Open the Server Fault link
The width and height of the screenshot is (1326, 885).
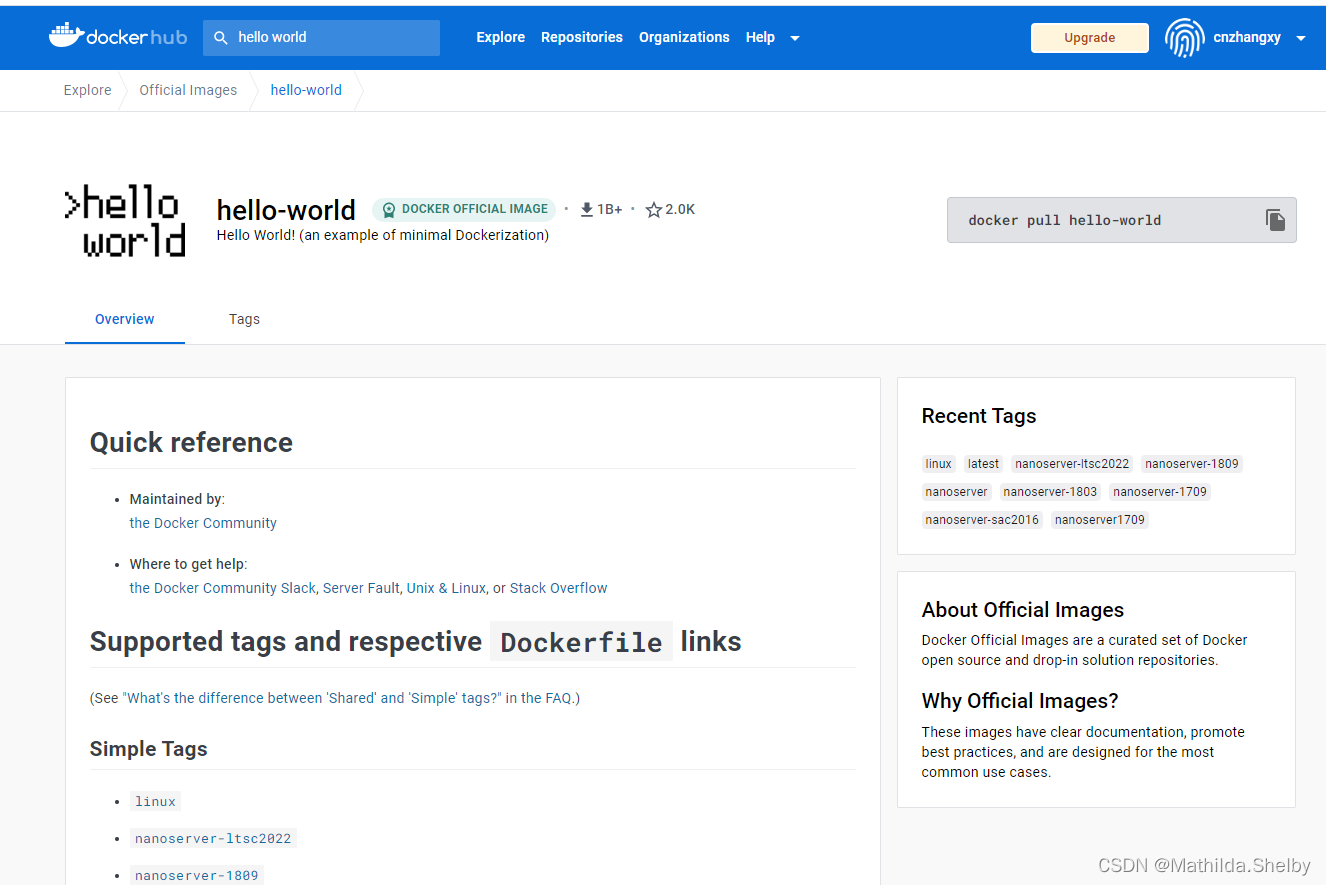click(x=362, y=588)
